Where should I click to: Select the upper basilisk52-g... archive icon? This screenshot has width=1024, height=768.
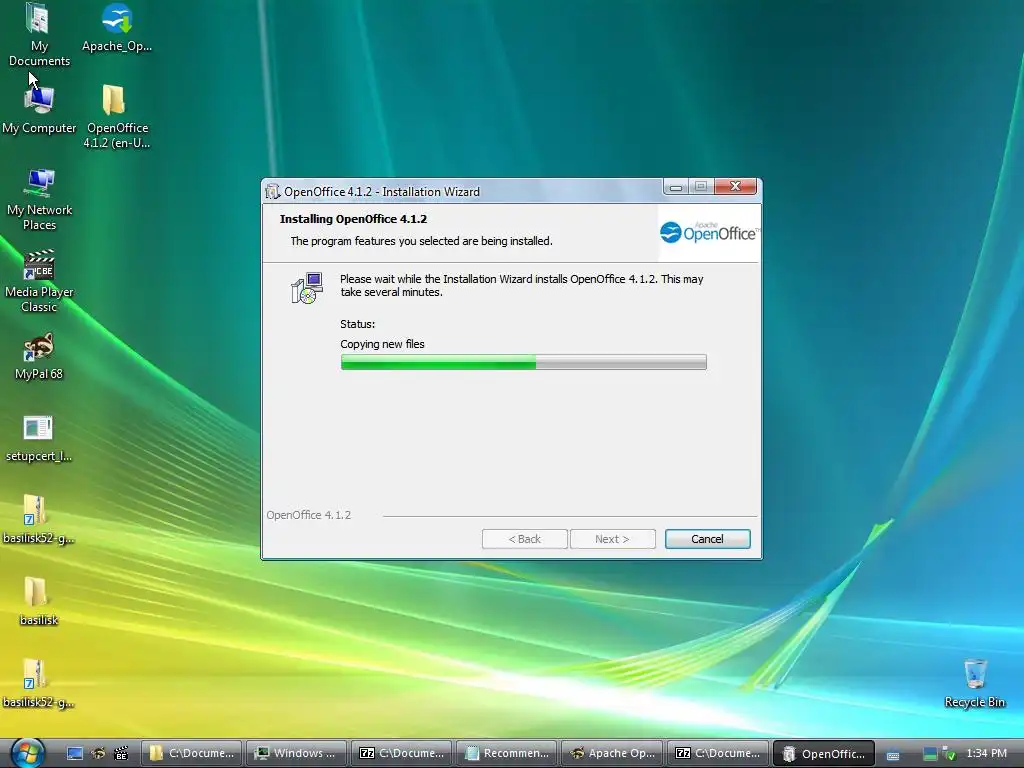(39, 520)
